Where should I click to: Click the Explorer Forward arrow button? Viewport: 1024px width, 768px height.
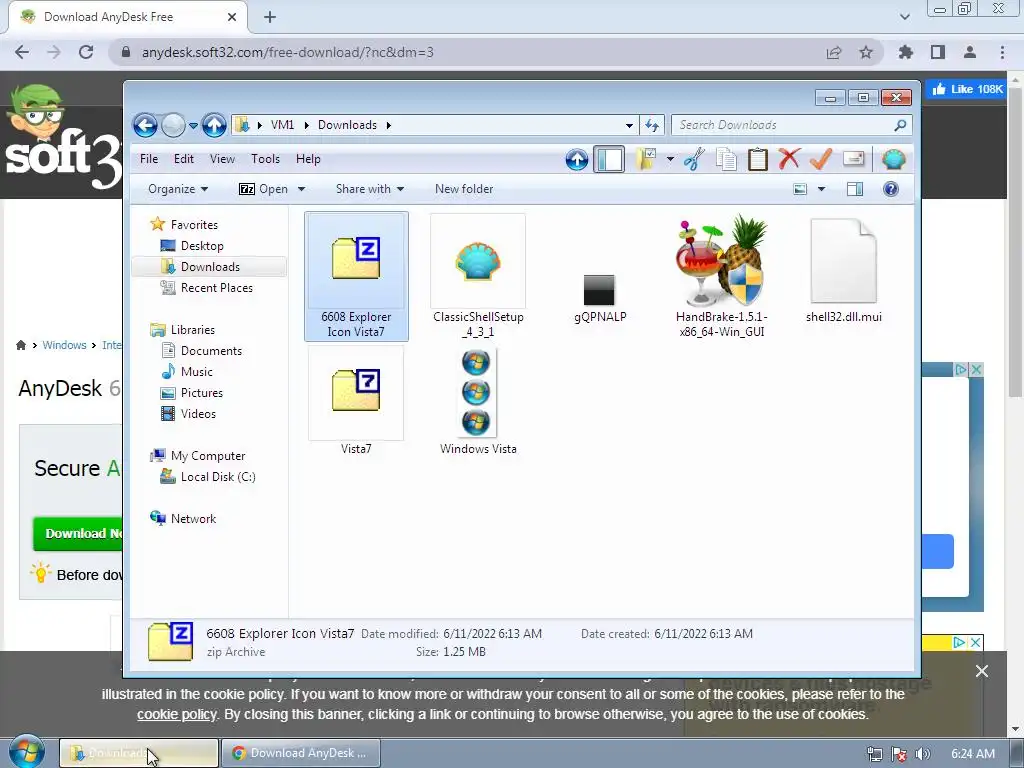[x=173, y=125]
